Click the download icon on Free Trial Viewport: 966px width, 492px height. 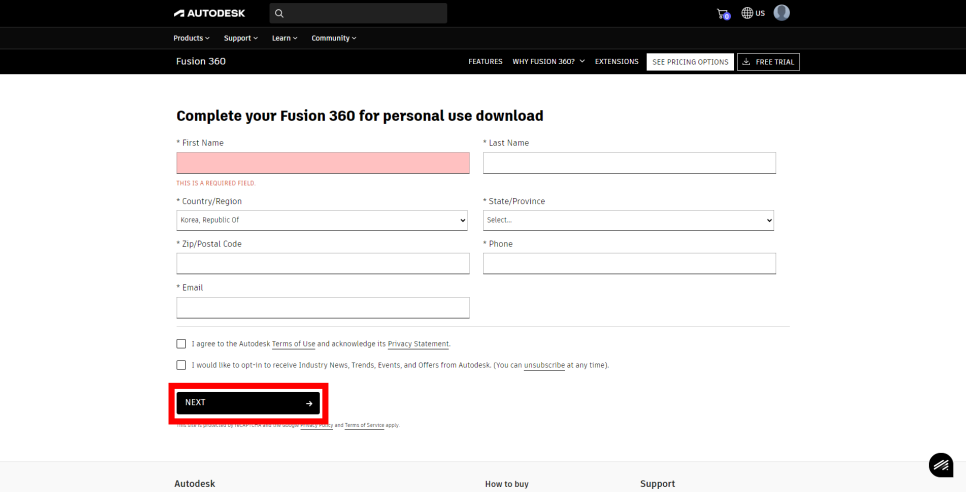click(746, 62)
